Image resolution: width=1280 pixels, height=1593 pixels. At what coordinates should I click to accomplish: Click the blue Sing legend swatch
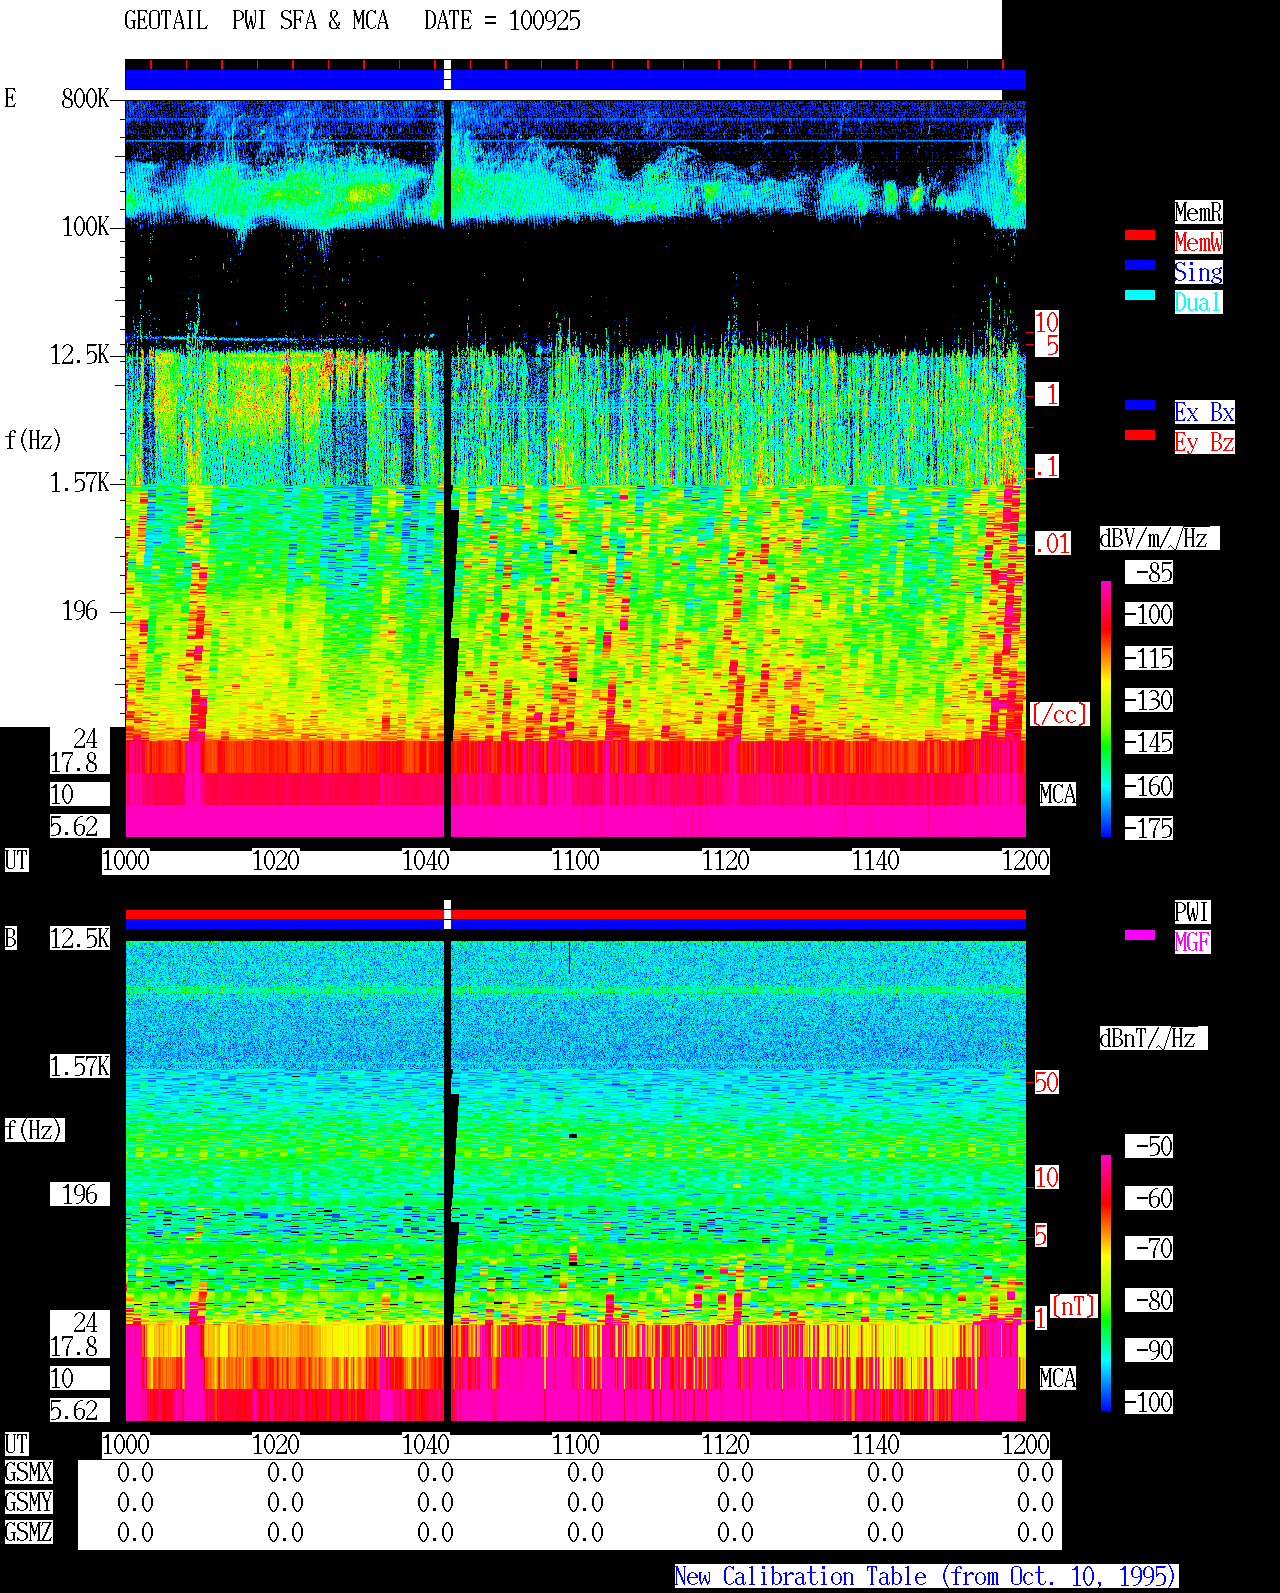coord(1140,265)
